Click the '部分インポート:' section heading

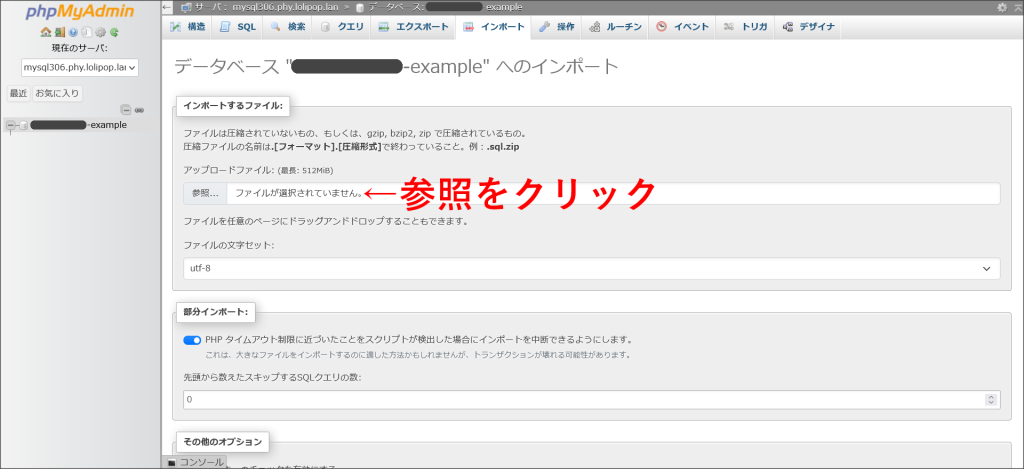216,312
